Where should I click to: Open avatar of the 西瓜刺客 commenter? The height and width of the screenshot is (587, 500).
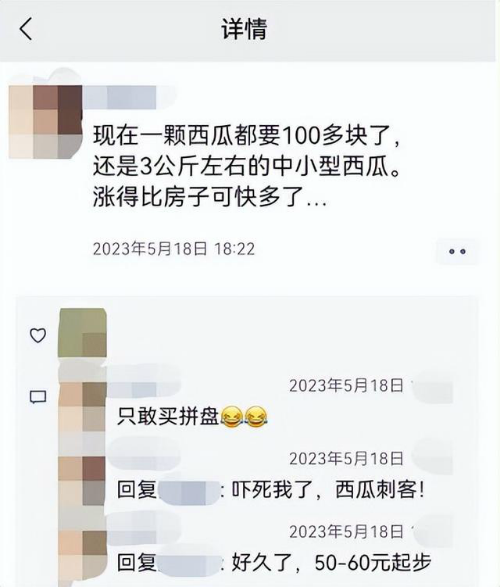coord(82,481)
